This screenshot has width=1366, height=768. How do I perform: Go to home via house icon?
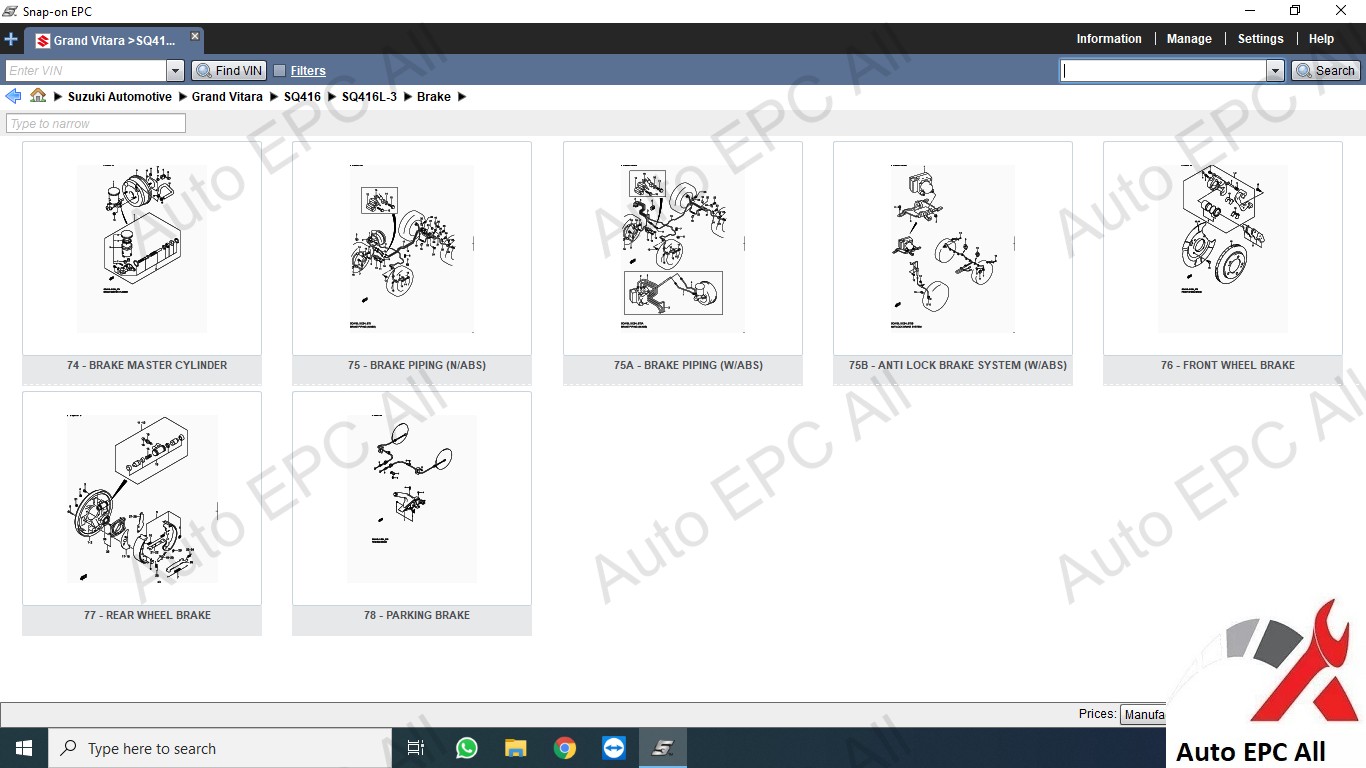[x=38, y=96]
